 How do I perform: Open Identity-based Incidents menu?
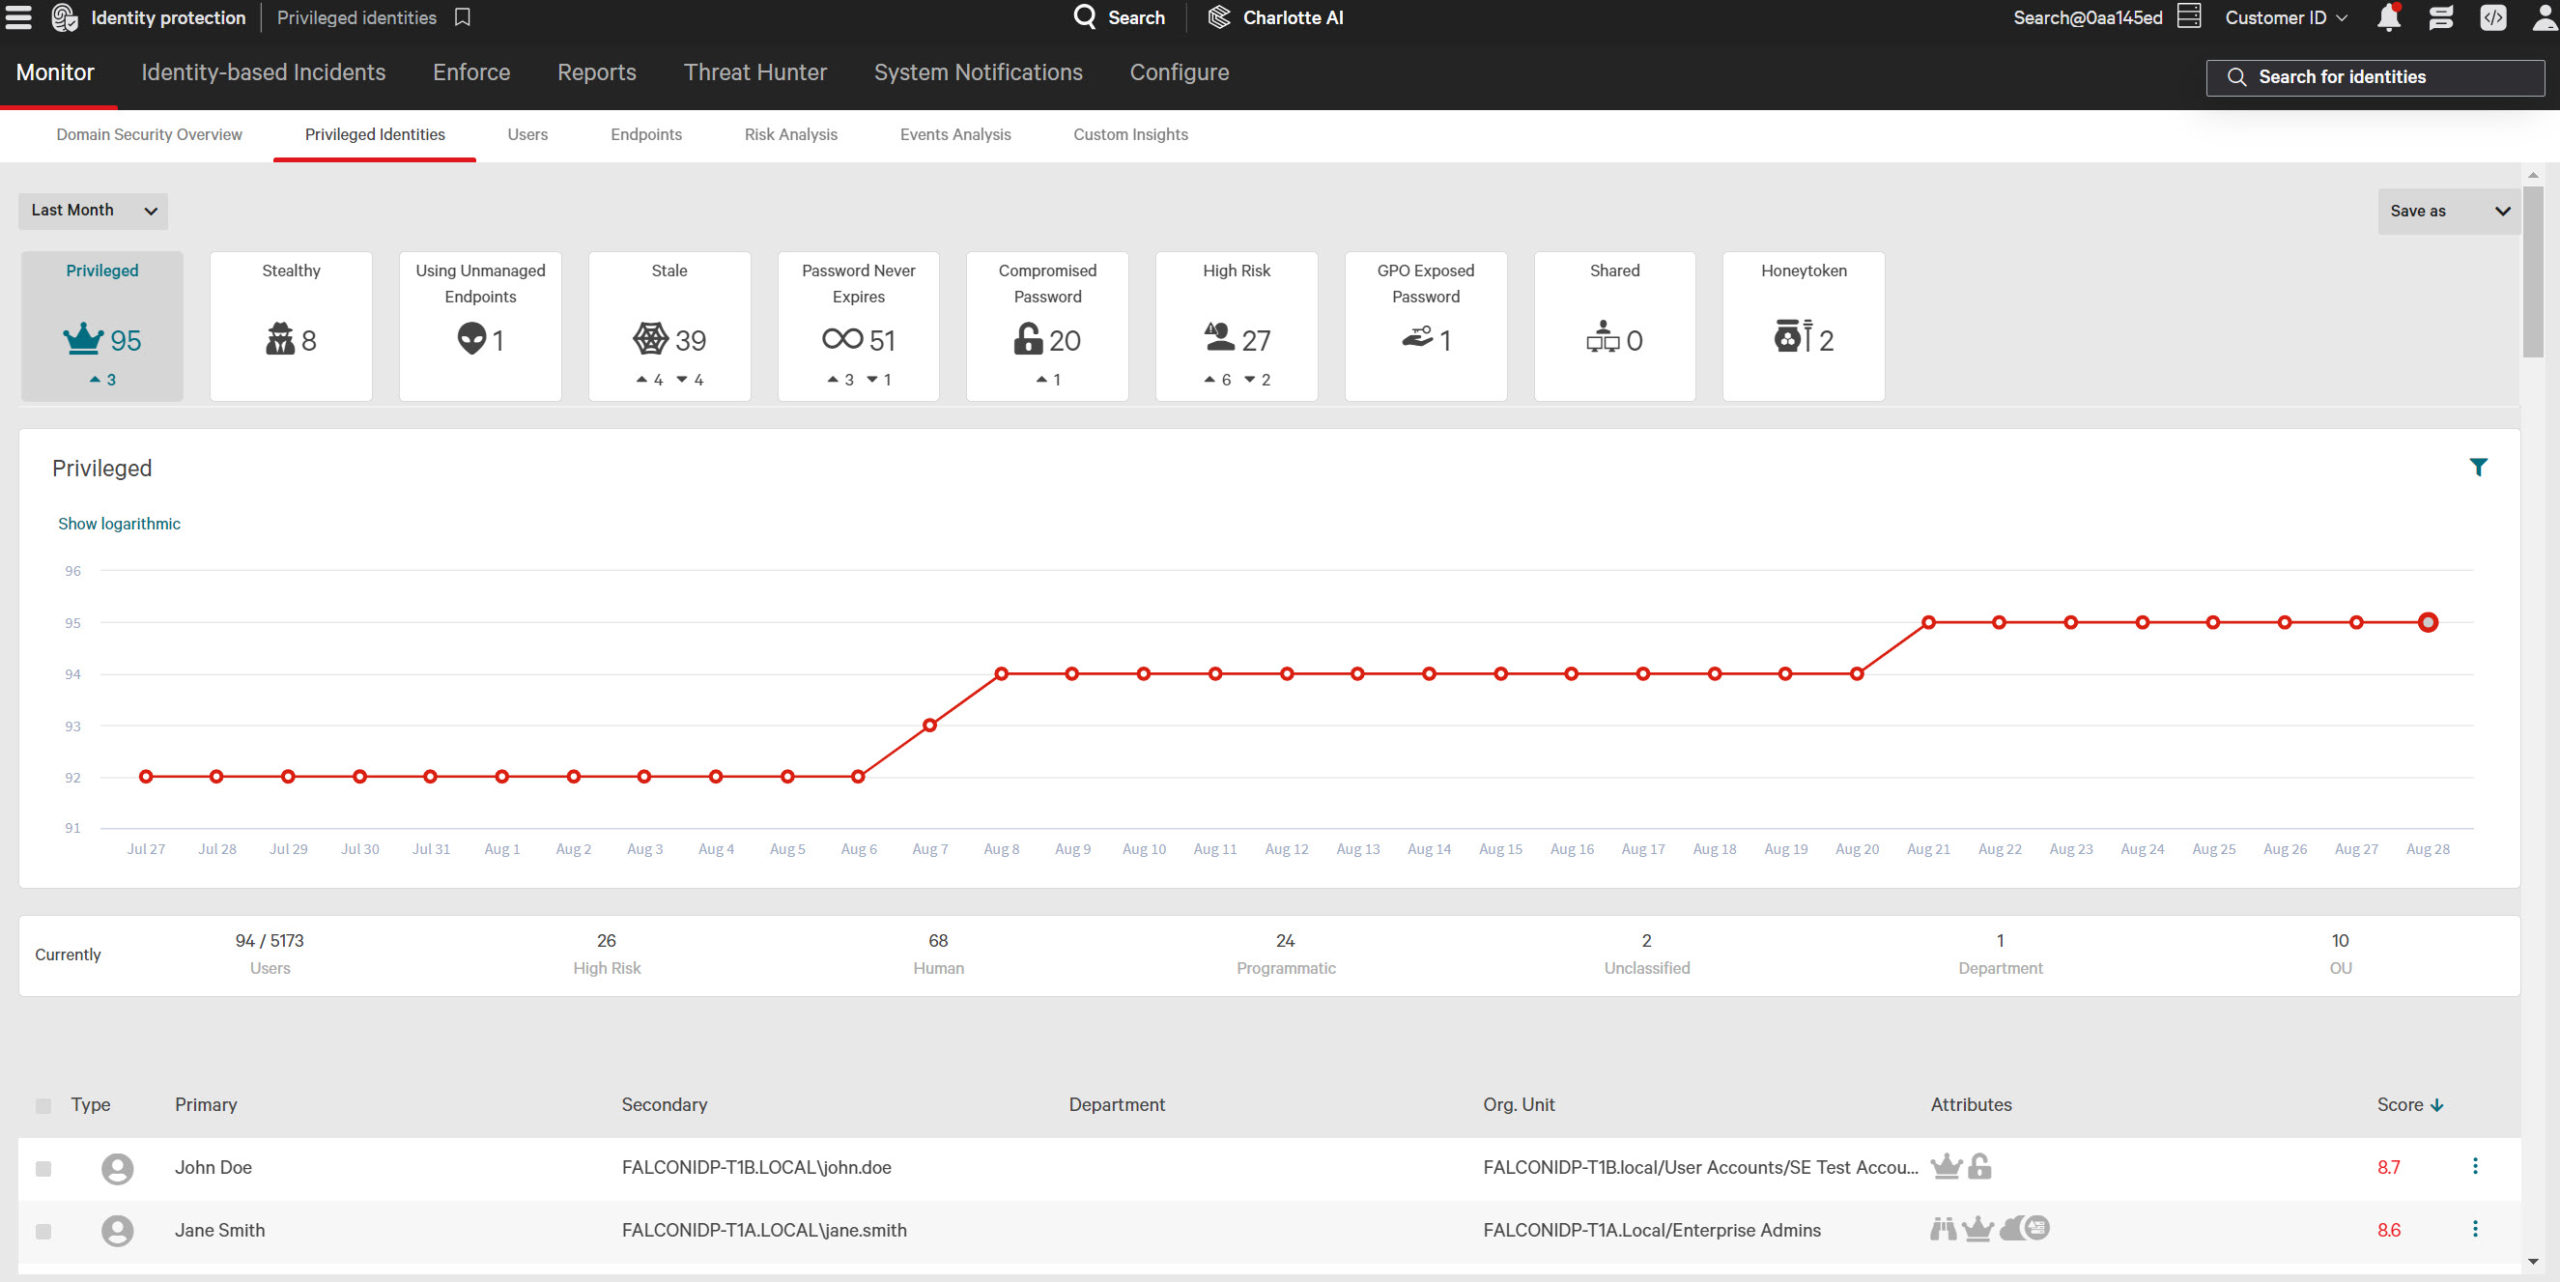[x=263, y=72]
